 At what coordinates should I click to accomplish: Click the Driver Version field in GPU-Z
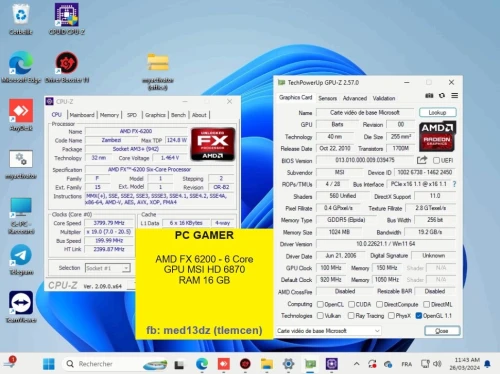386,244
